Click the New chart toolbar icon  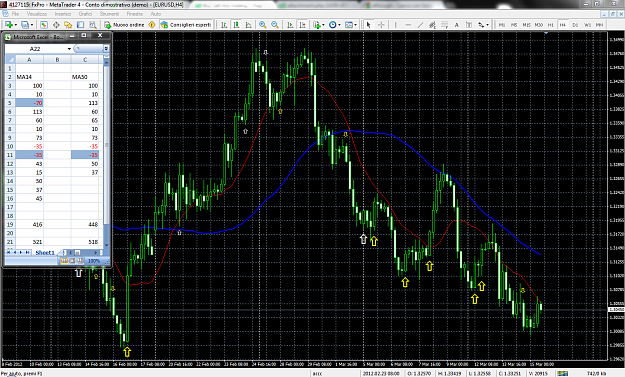pyautogui.click(x=8, y=25)
